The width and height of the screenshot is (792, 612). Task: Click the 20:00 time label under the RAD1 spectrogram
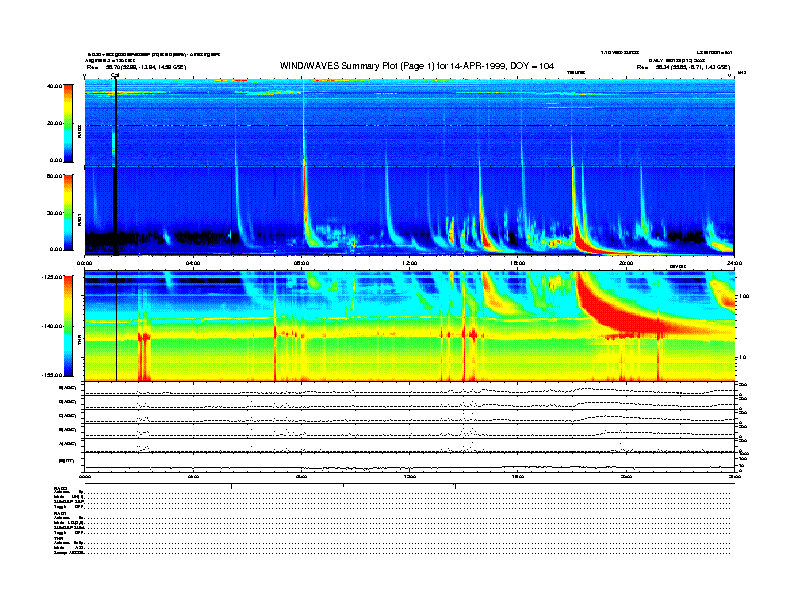pyautogui.click(x=626, y=263)
